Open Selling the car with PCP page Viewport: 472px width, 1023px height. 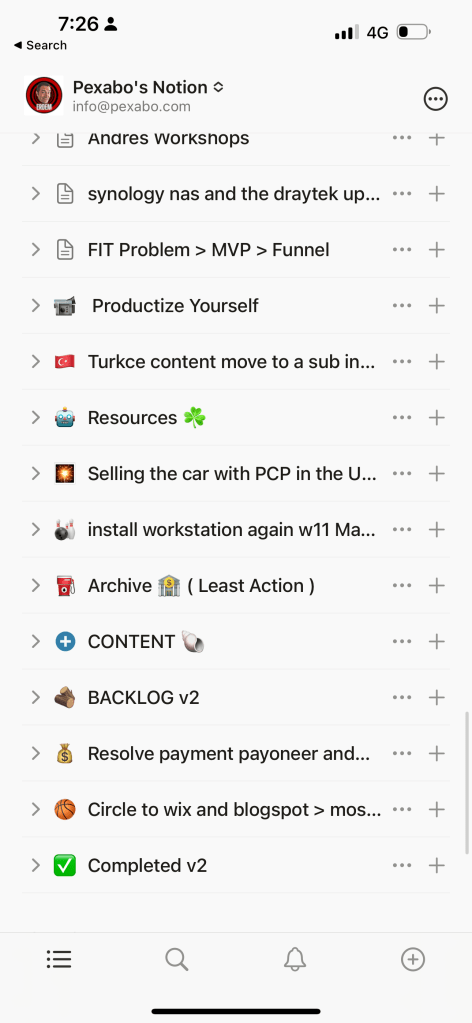point(232,474)
